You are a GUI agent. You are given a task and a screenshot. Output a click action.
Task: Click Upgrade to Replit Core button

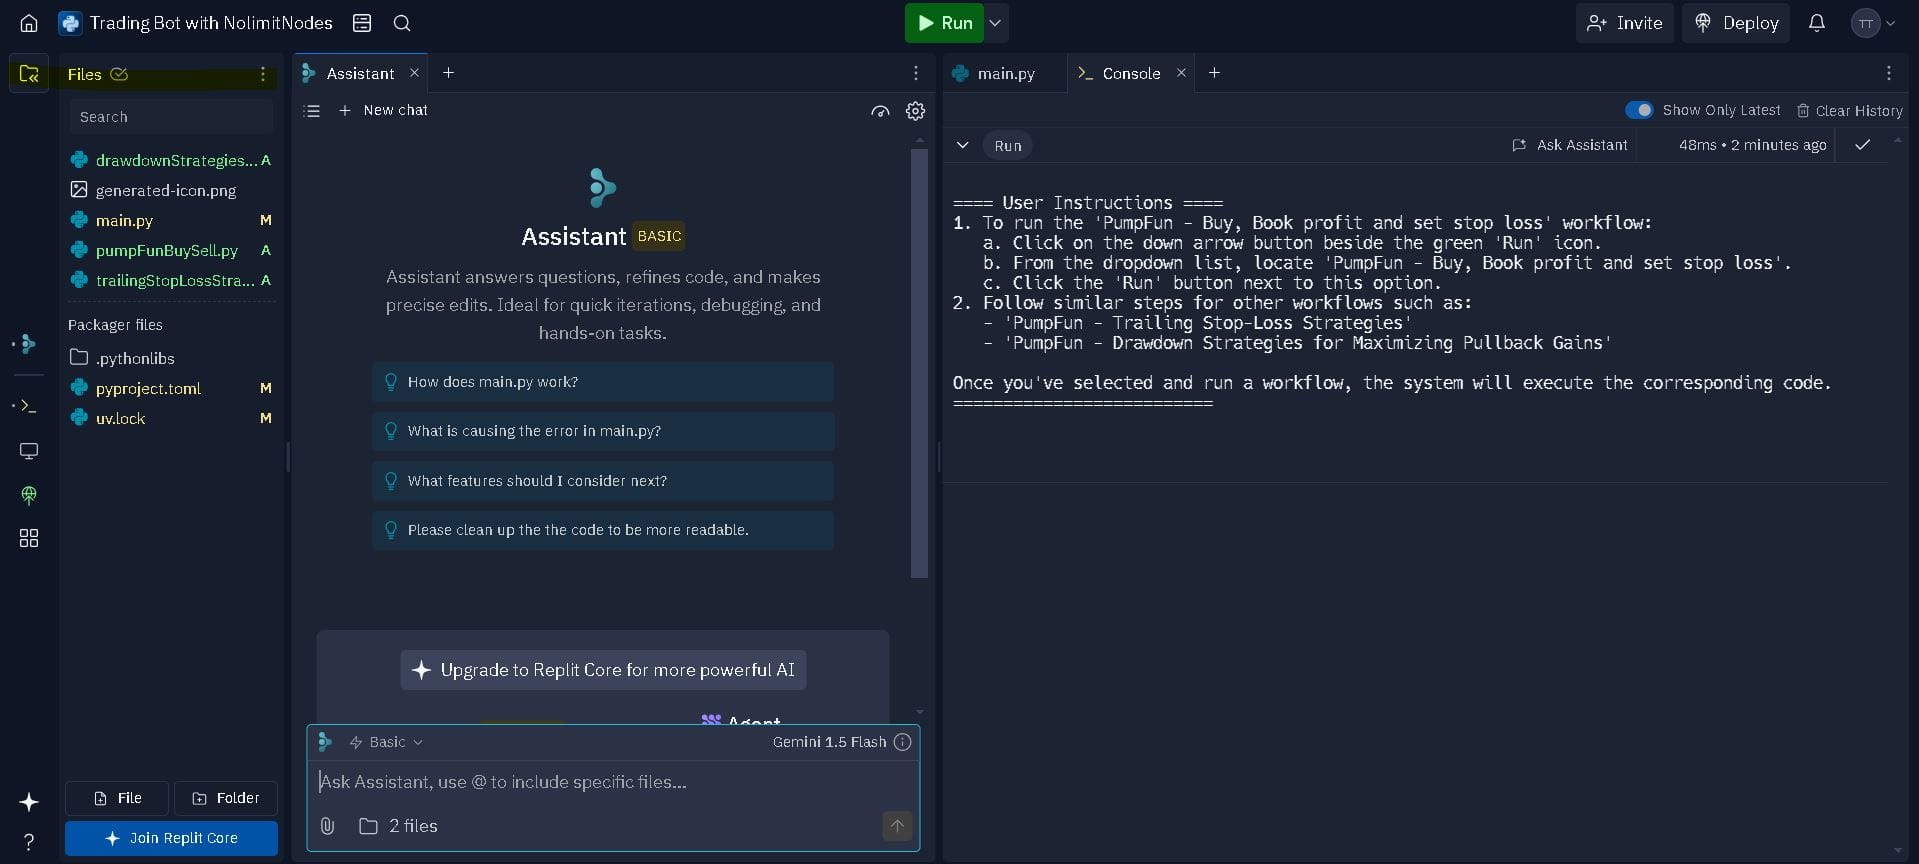(603, 670)
